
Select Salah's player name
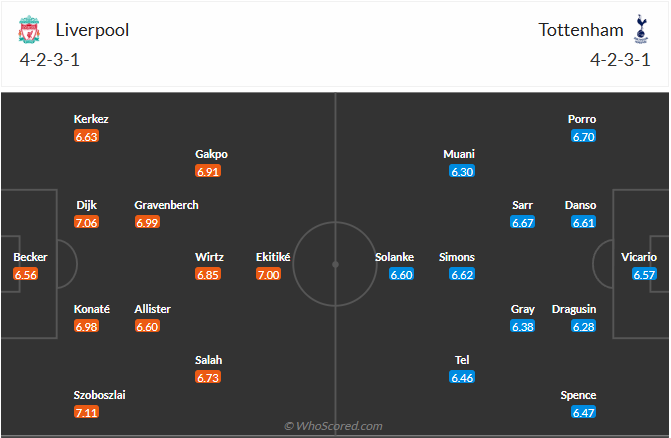coord(209,360)
